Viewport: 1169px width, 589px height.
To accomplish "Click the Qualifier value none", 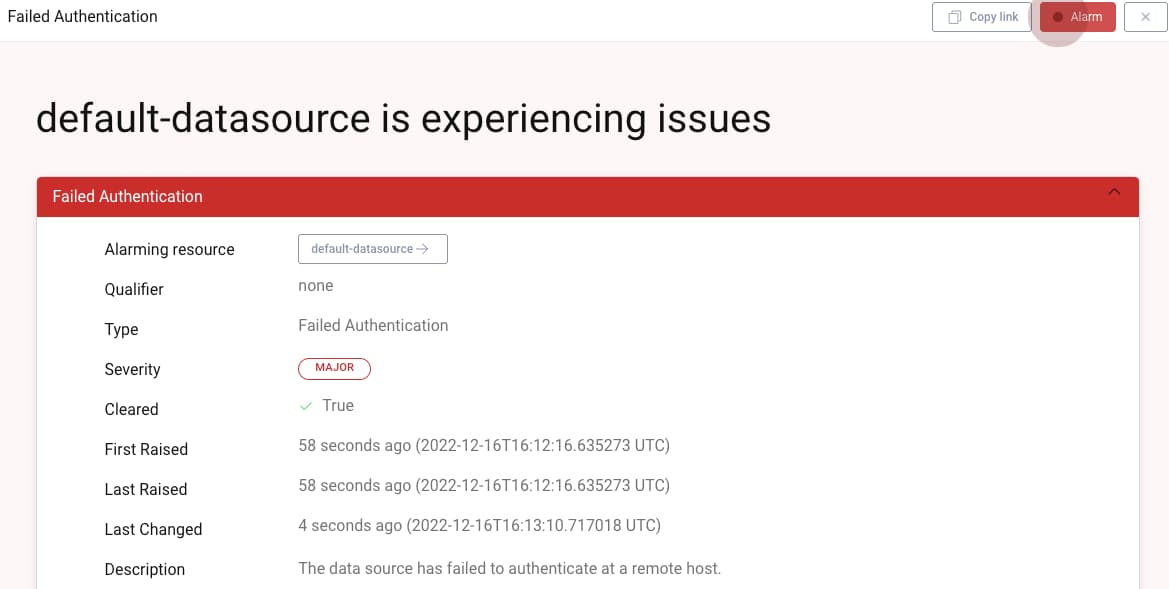I will coord(315,285).
